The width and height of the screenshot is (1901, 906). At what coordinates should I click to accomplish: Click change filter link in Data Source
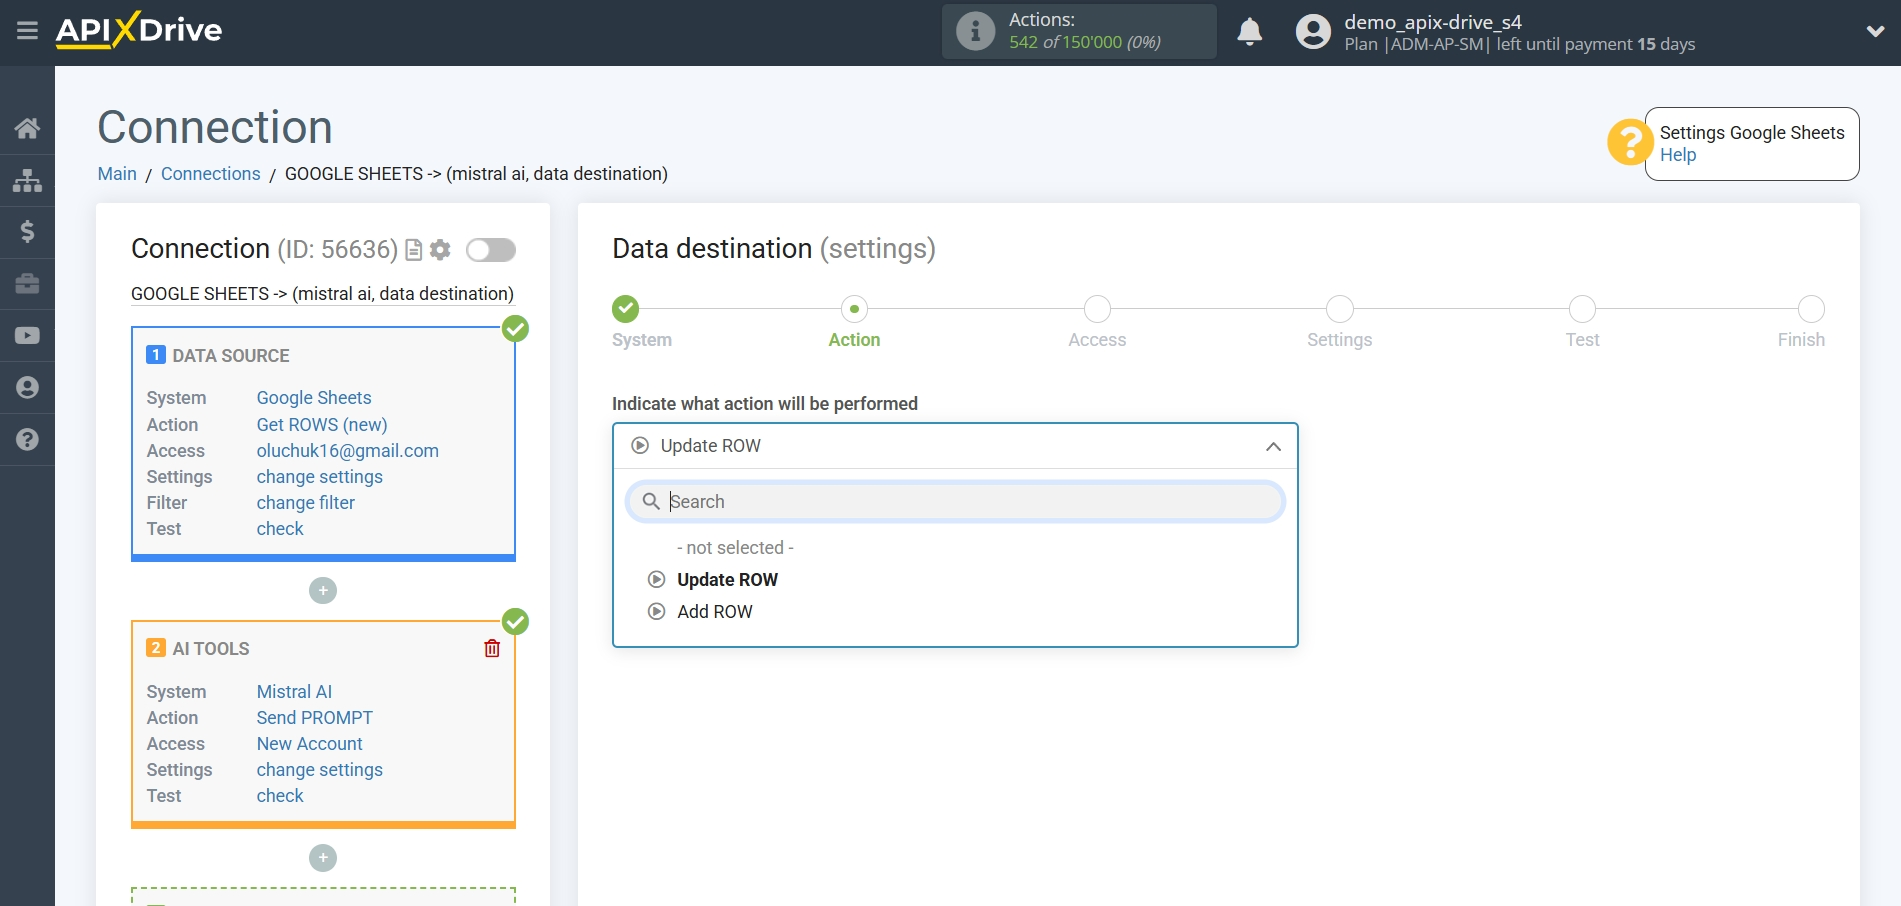coord(305,503)
